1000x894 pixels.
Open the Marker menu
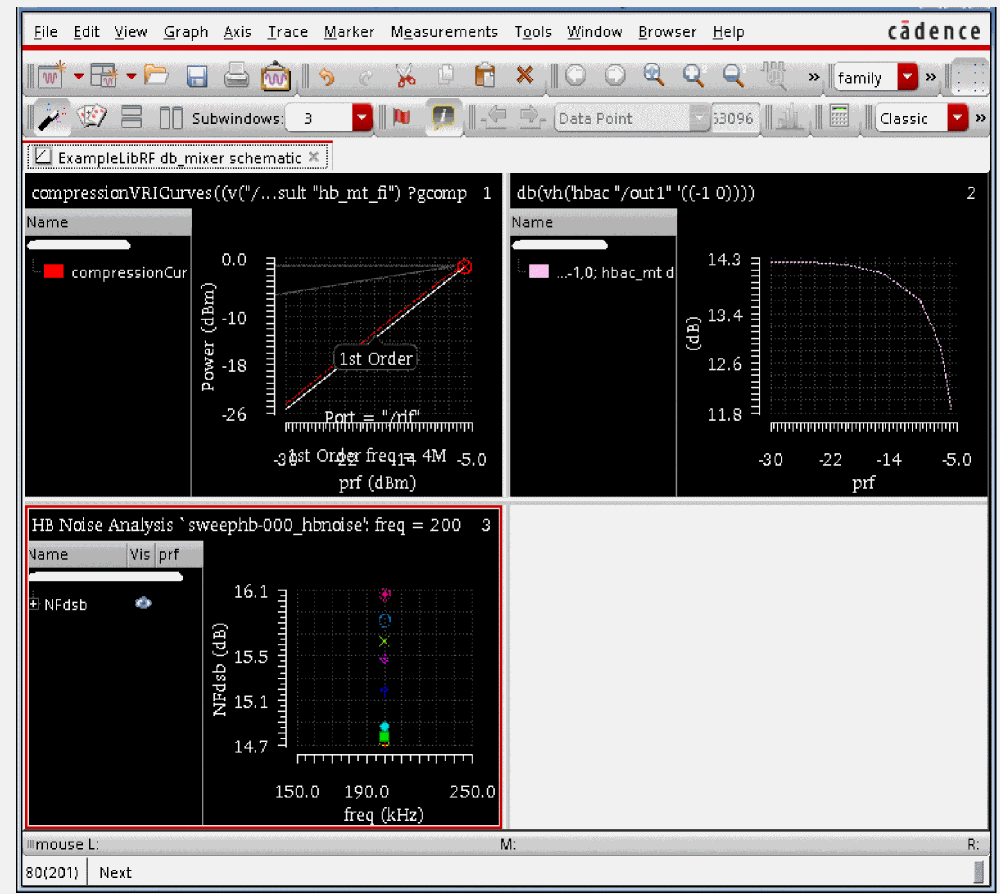click(348, 32)
